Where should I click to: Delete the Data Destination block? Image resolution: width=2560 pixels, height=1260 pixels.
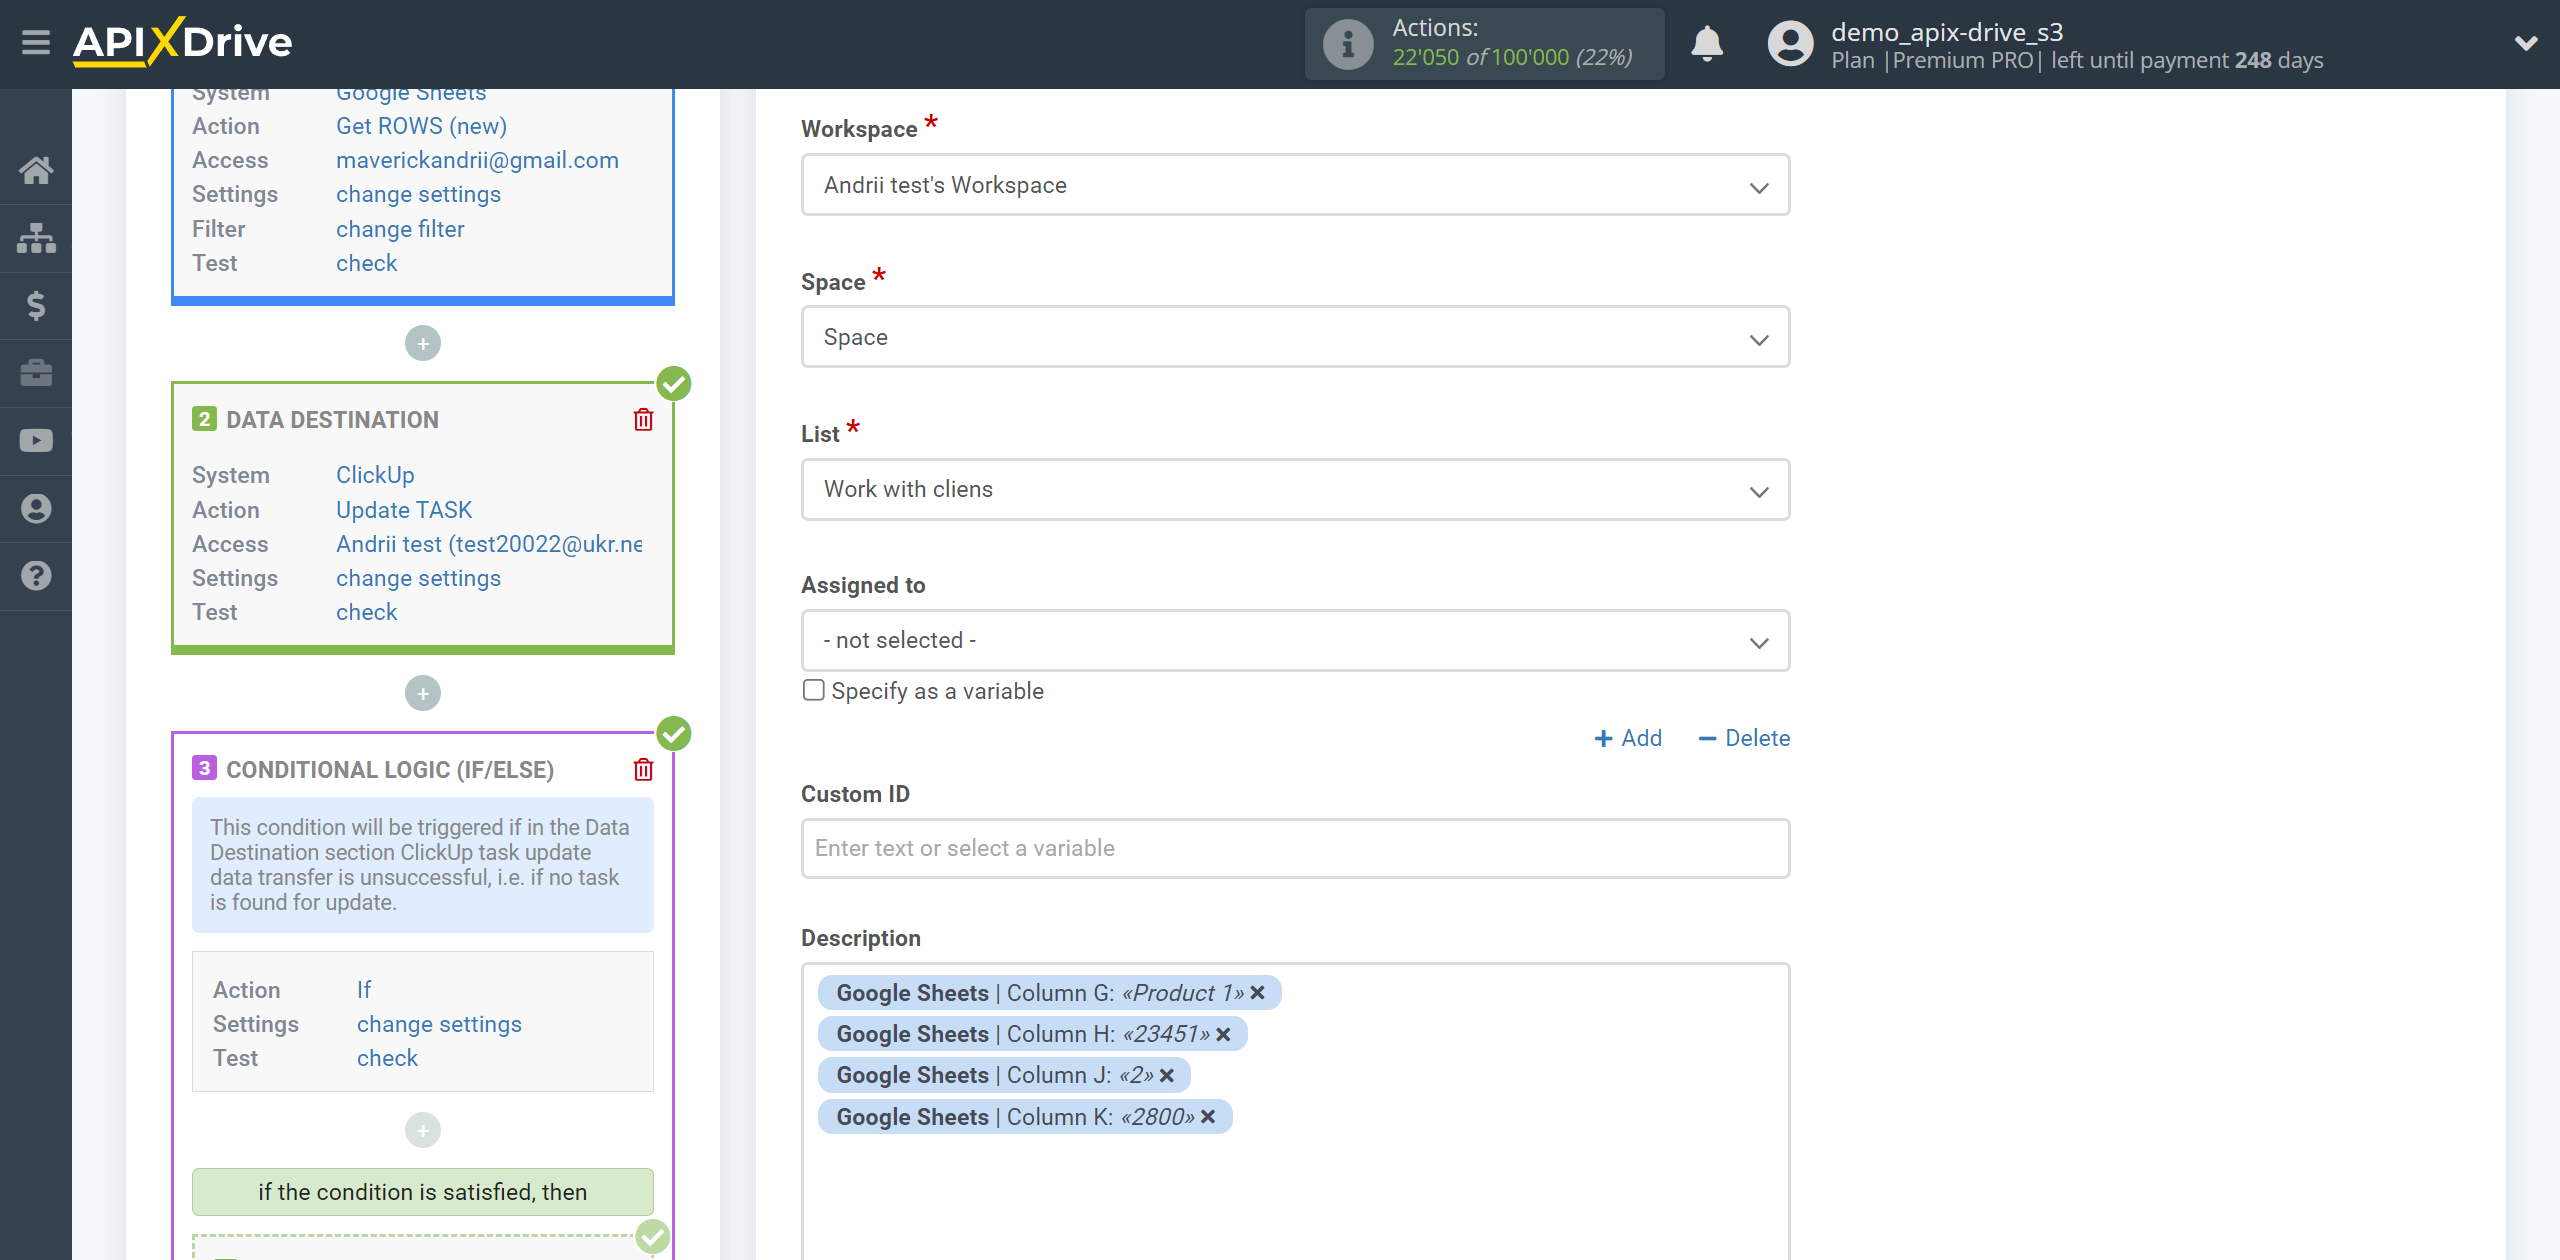coord(643,420)
